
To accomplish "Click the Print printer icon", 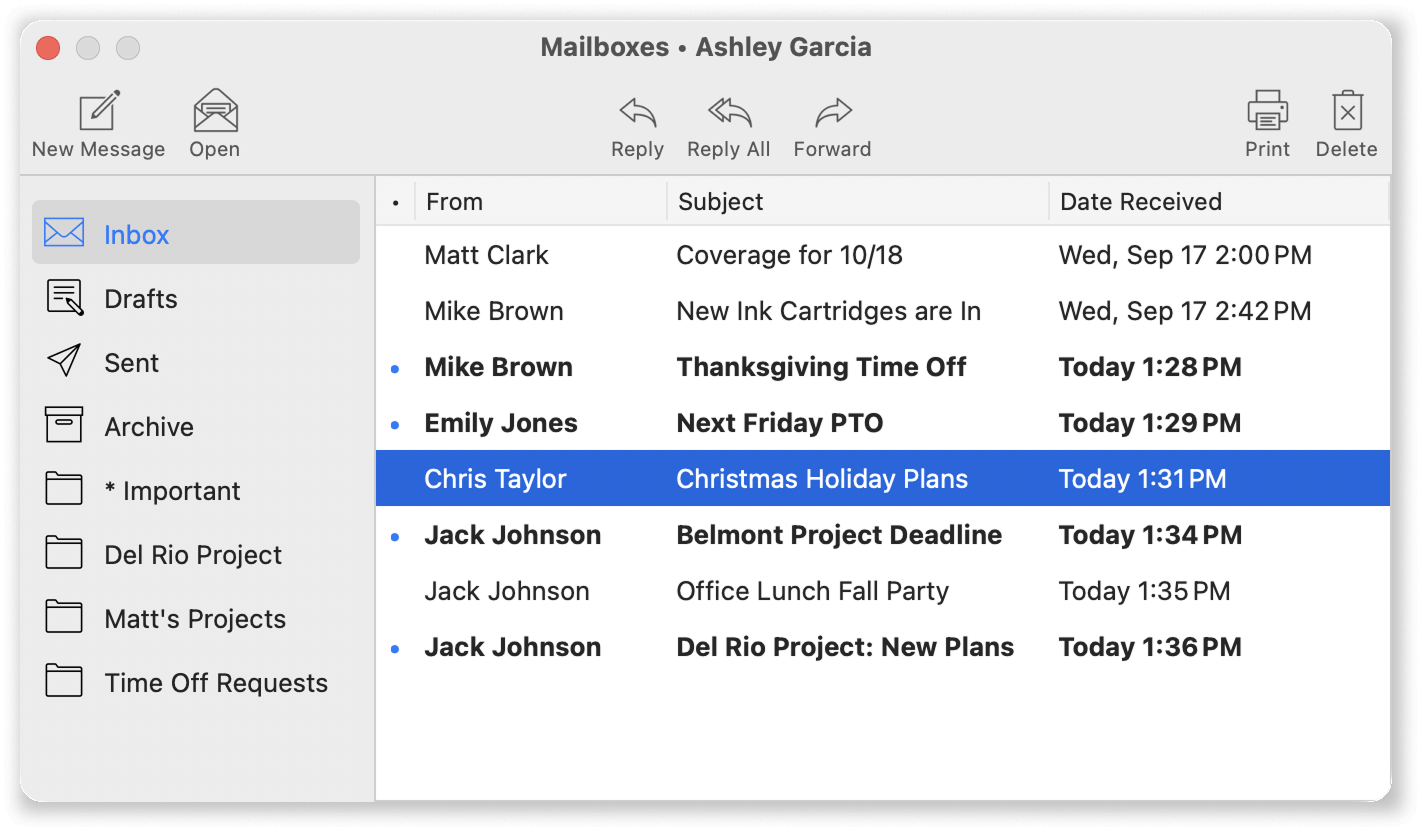I will coord(1267,111).
